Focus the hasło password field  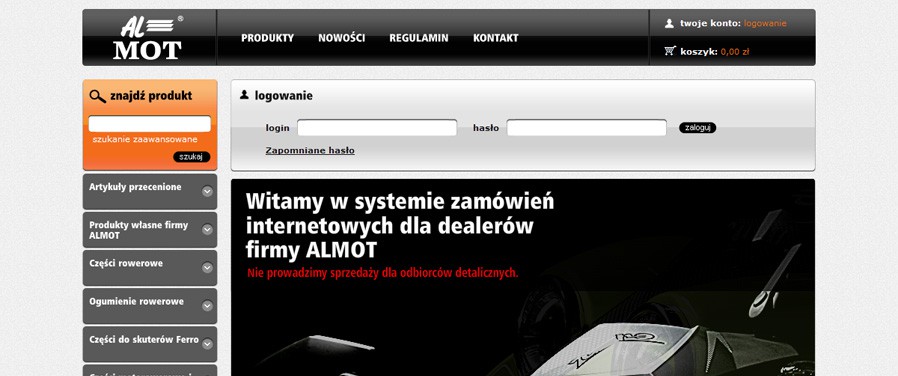pyautogui.click(x=586, y=128)
